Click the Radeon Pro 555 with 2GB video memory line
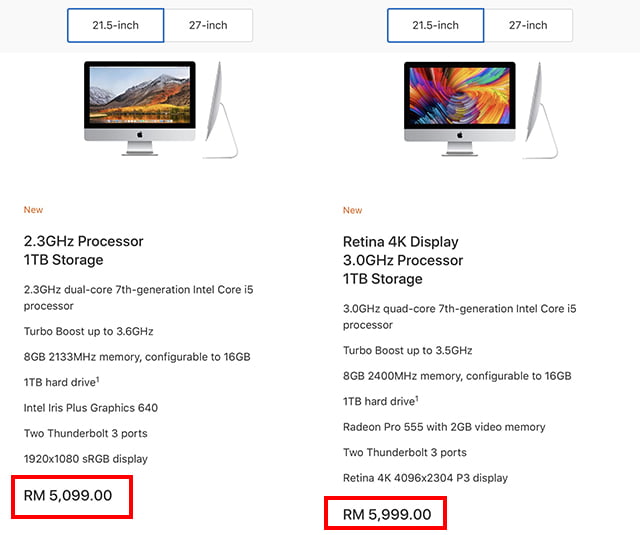This screenshot has height=535, width=640. [x=444, y=427]
